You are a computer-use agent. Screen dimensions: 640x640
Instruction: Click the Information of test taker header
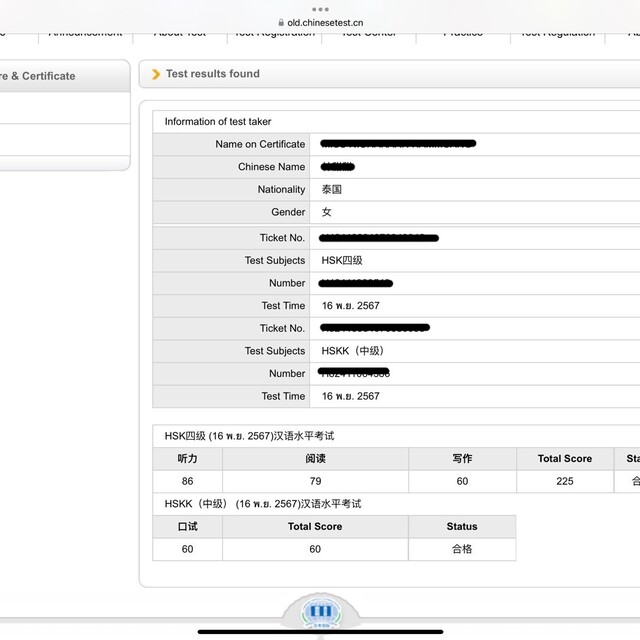(218, 122)
